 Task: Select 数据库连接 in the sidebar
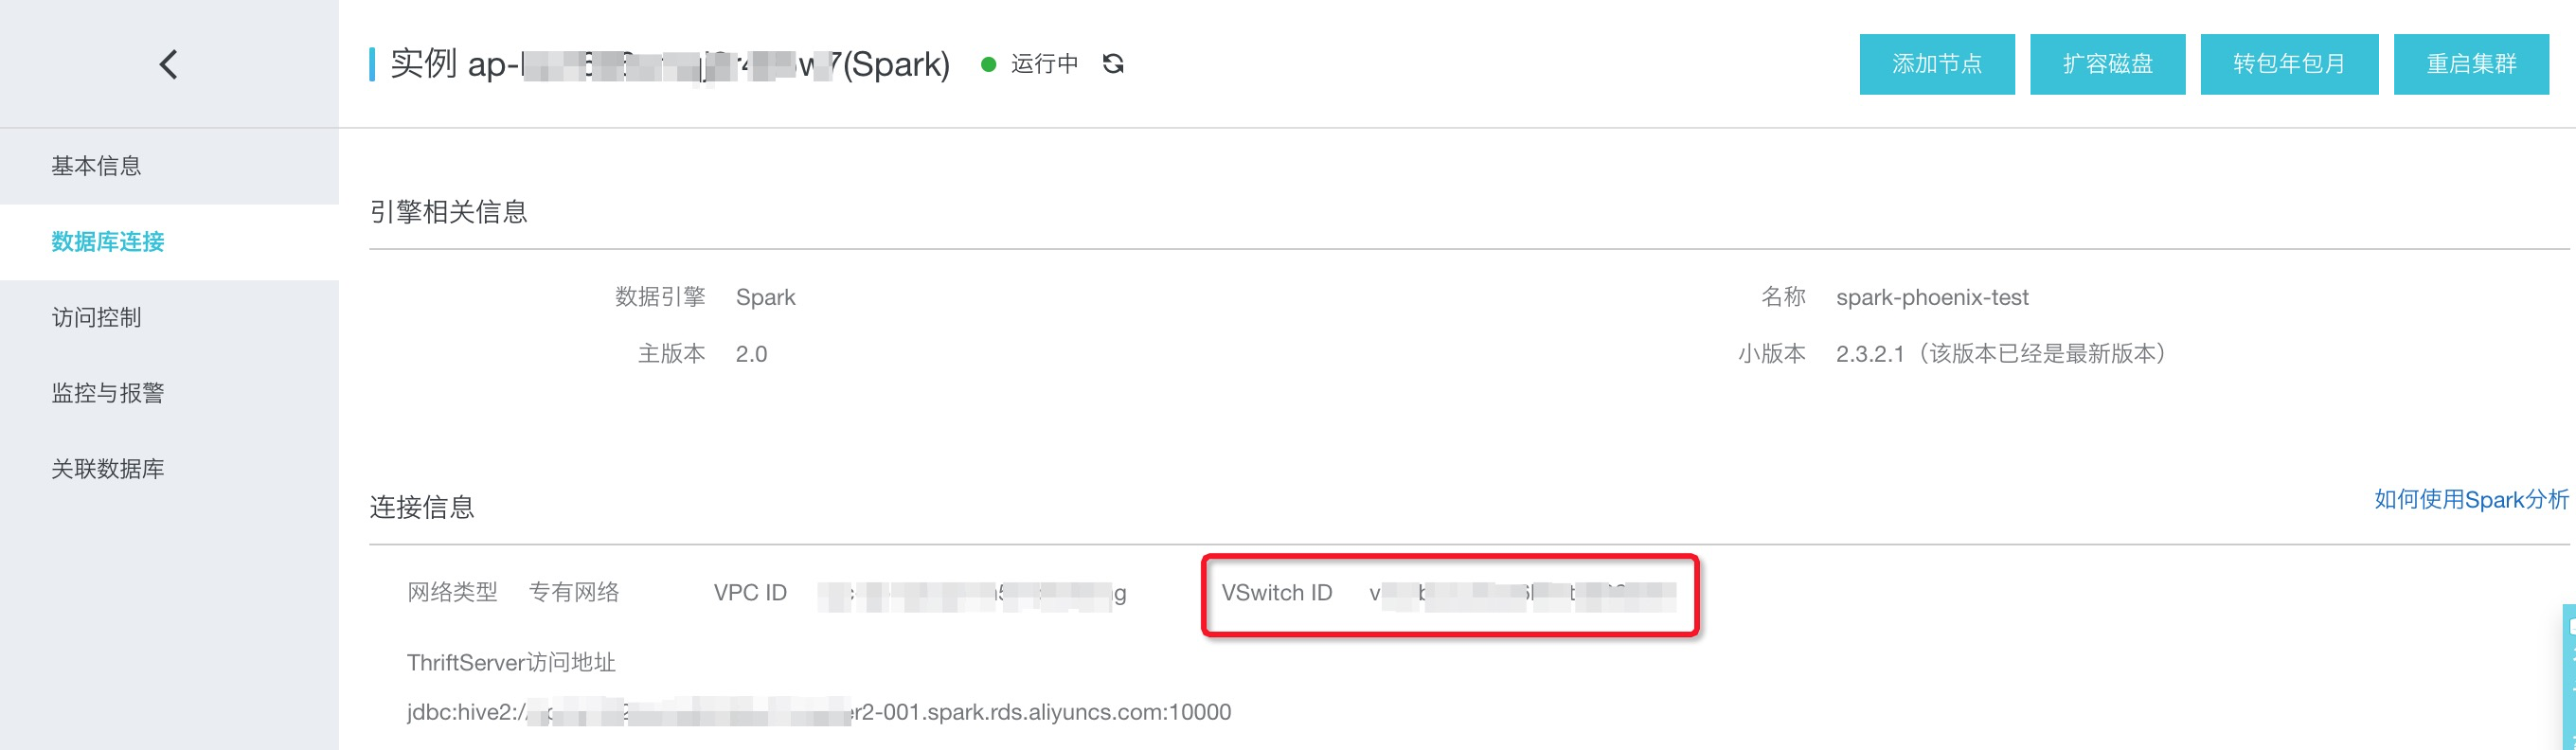tap(108, 242)
